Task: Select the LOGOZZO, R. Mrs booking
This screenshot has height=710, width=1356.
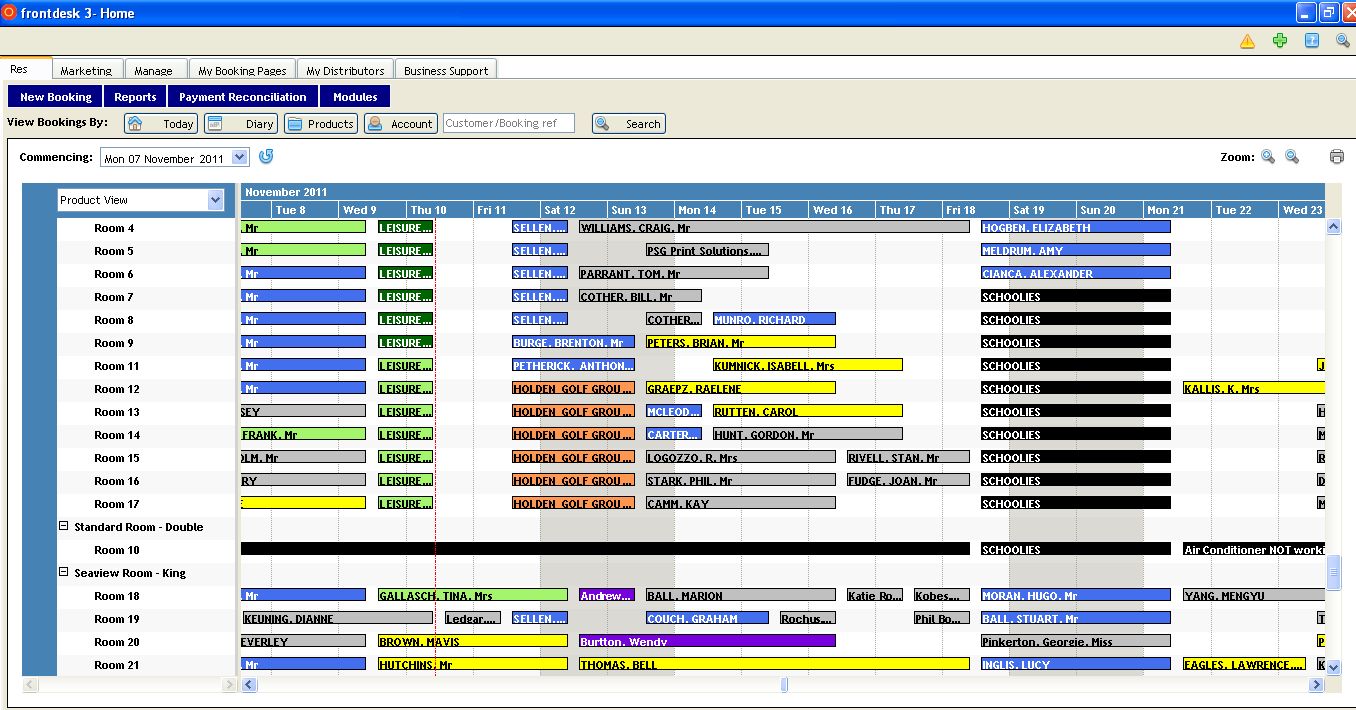Action: [741, 457]
